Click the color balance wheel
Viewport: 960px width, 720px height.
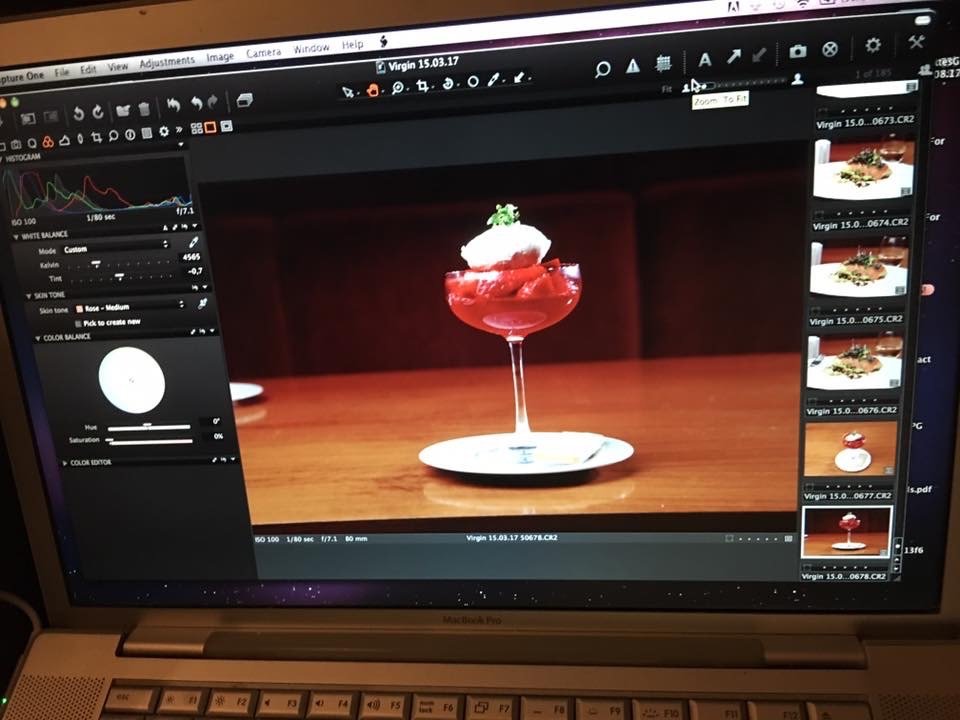[132, 380]
